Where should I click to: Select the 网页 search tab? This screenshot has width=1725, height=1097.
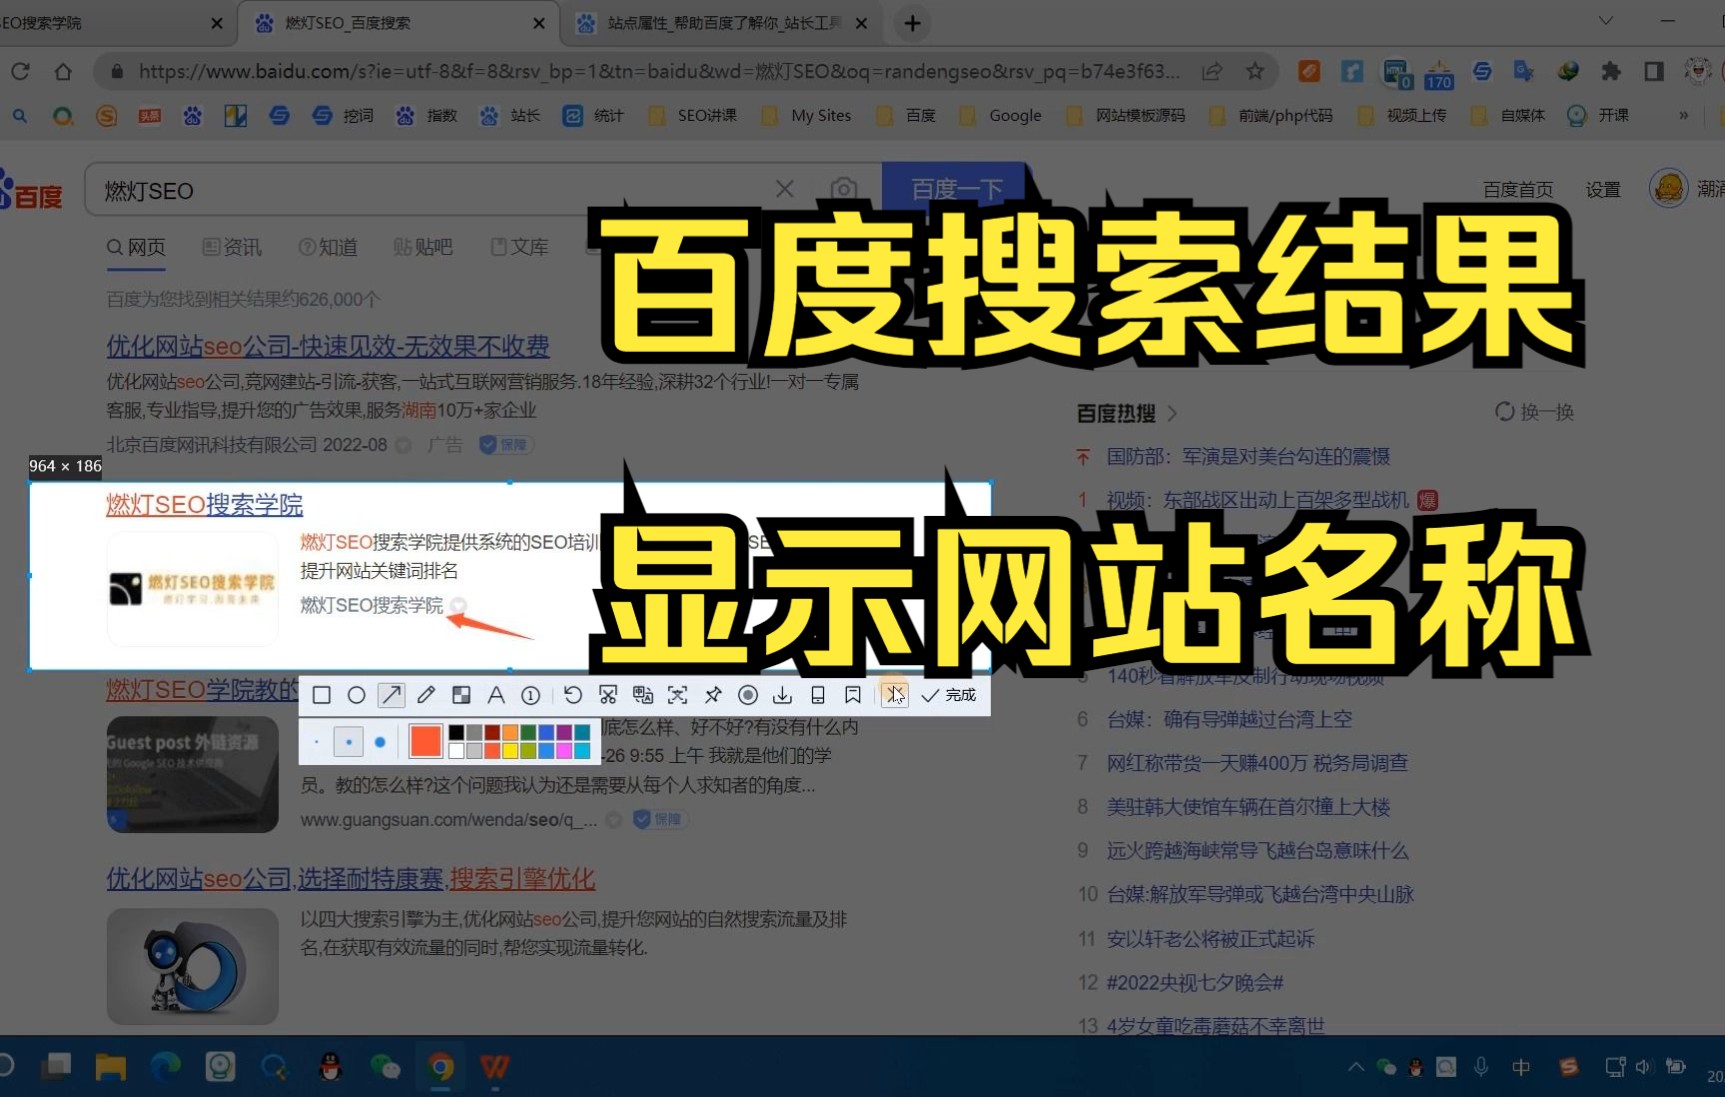136,247
